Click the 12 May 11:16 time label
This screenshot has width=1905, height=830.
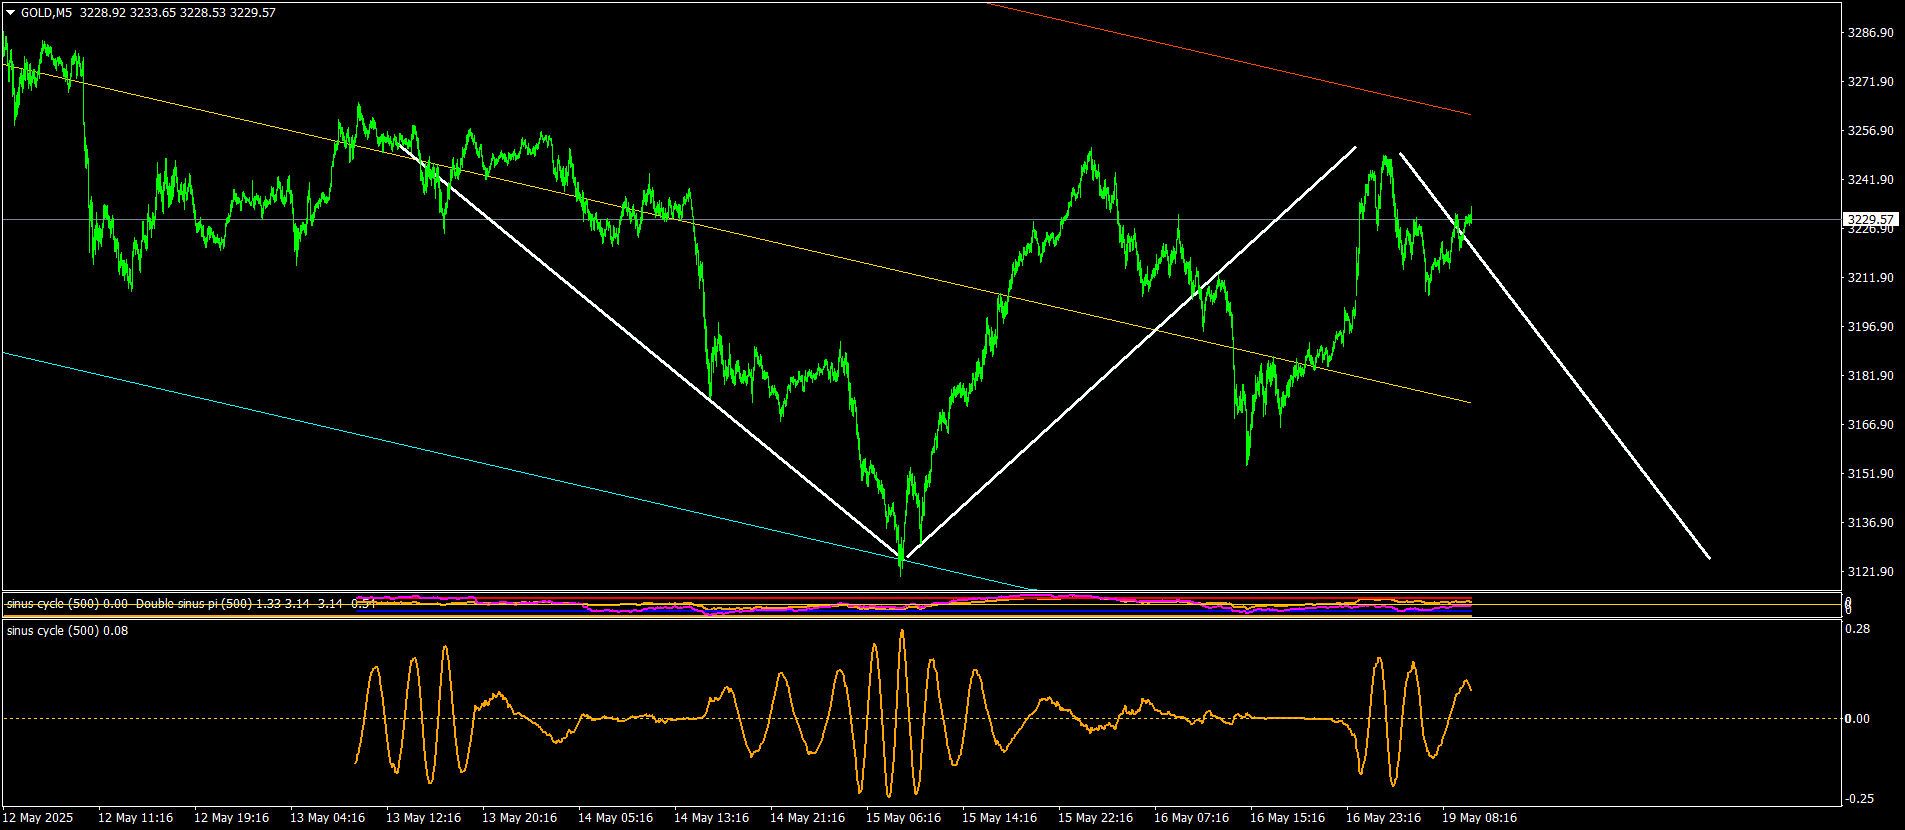point(135,818)
